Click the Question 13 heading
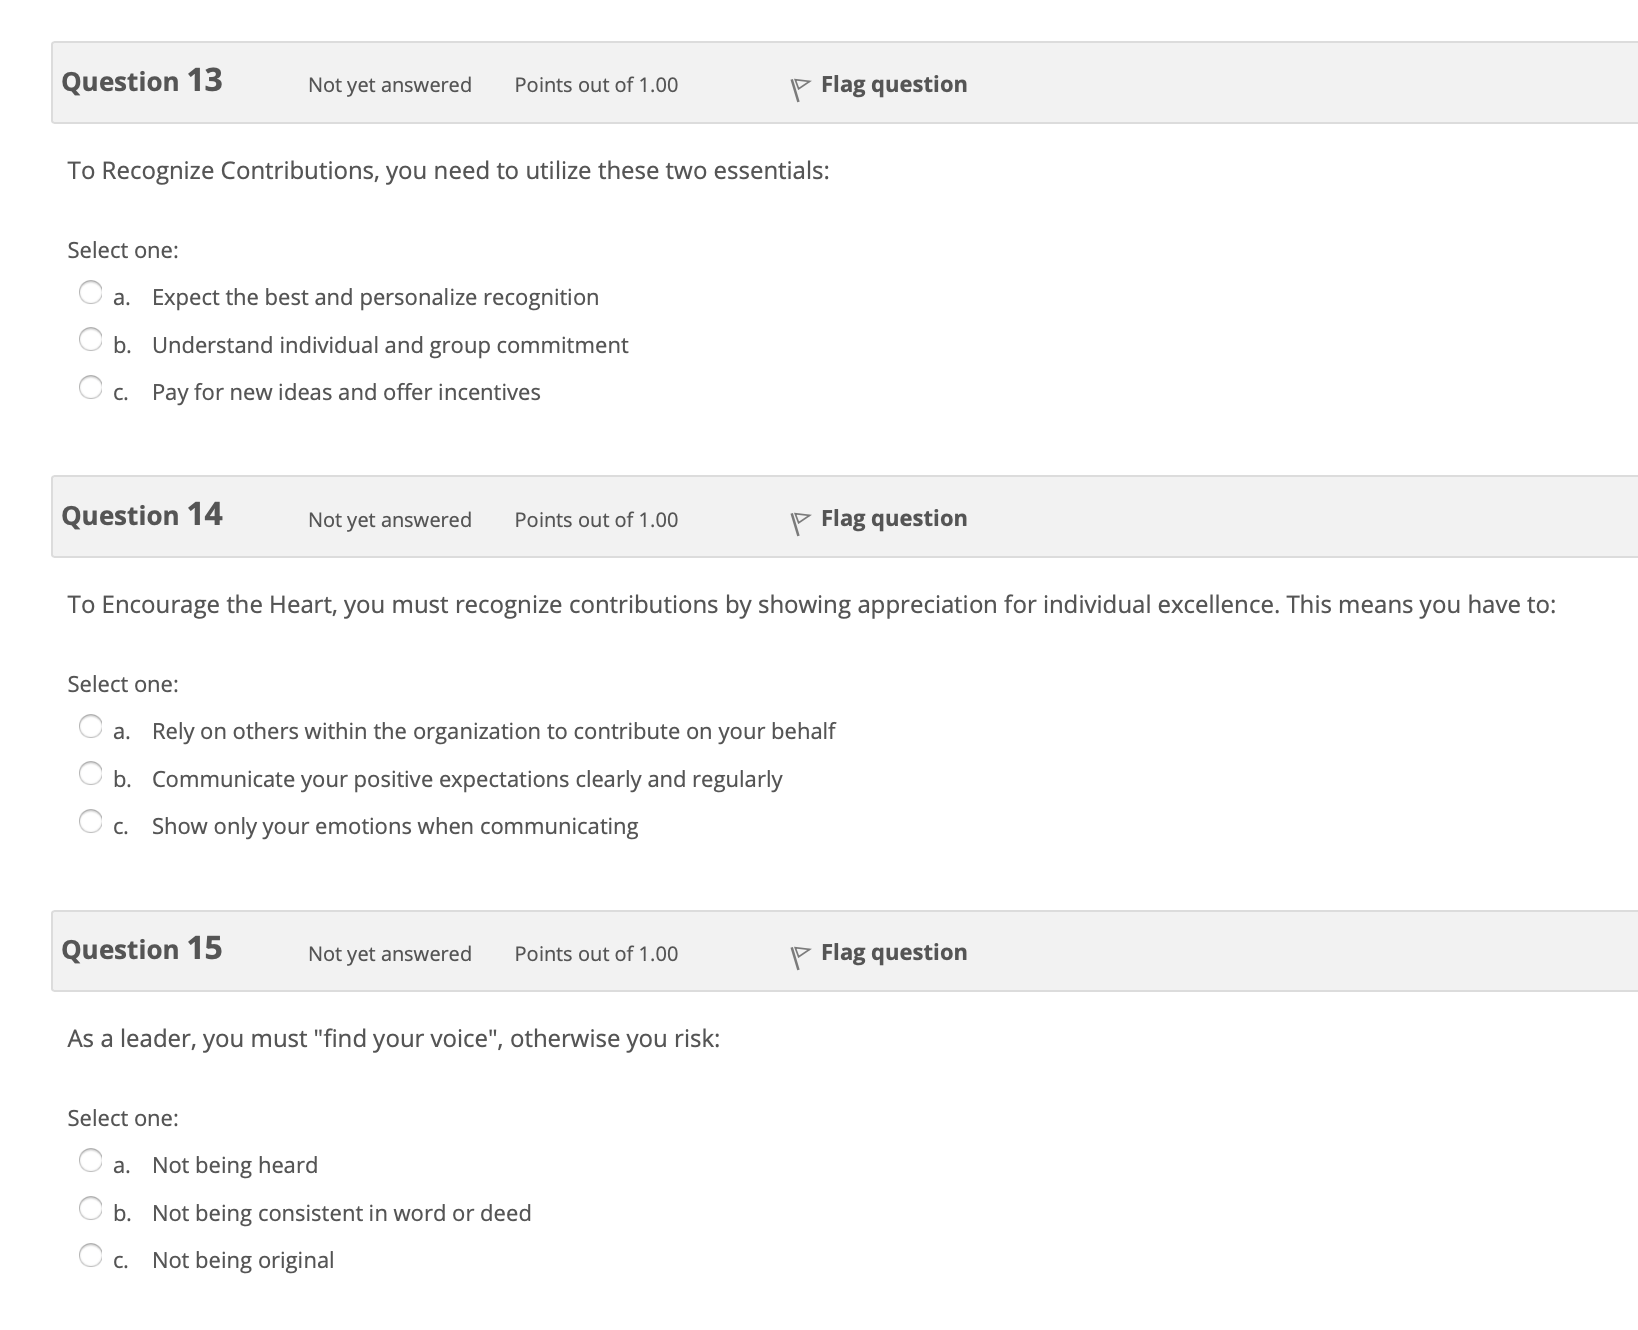This screenshot has height=1330, width=1638. coord(142,81)
